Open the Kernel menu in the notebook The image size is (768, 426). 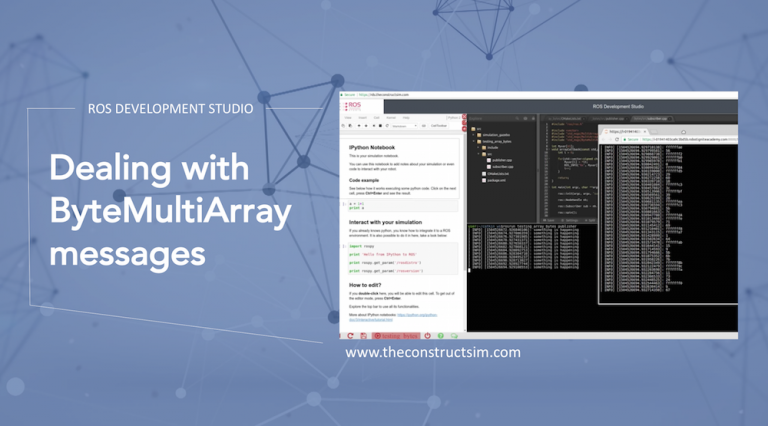tap(391, 118)
